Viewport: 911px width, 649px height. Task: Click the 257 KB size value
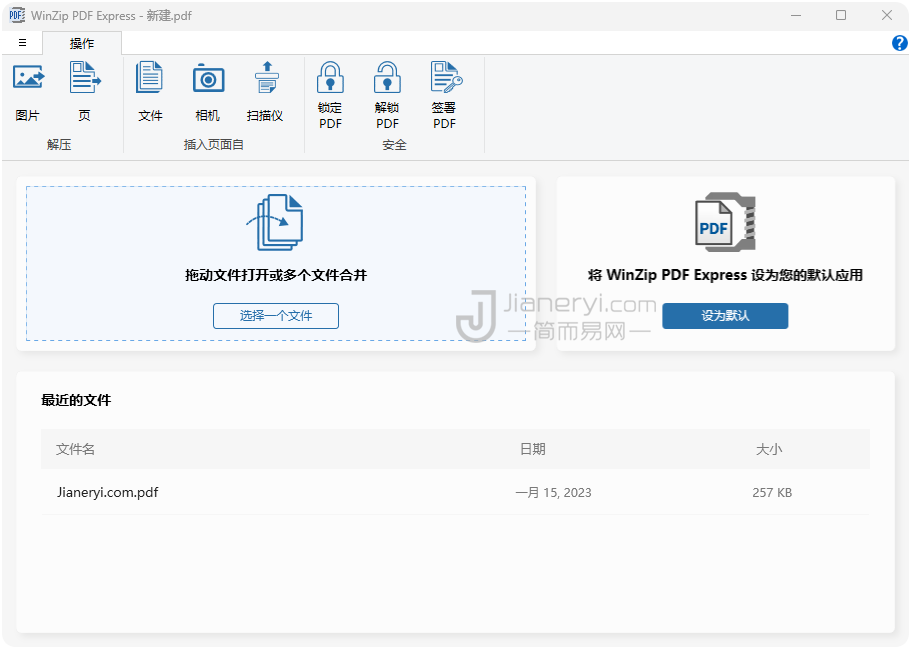(772, 493)
